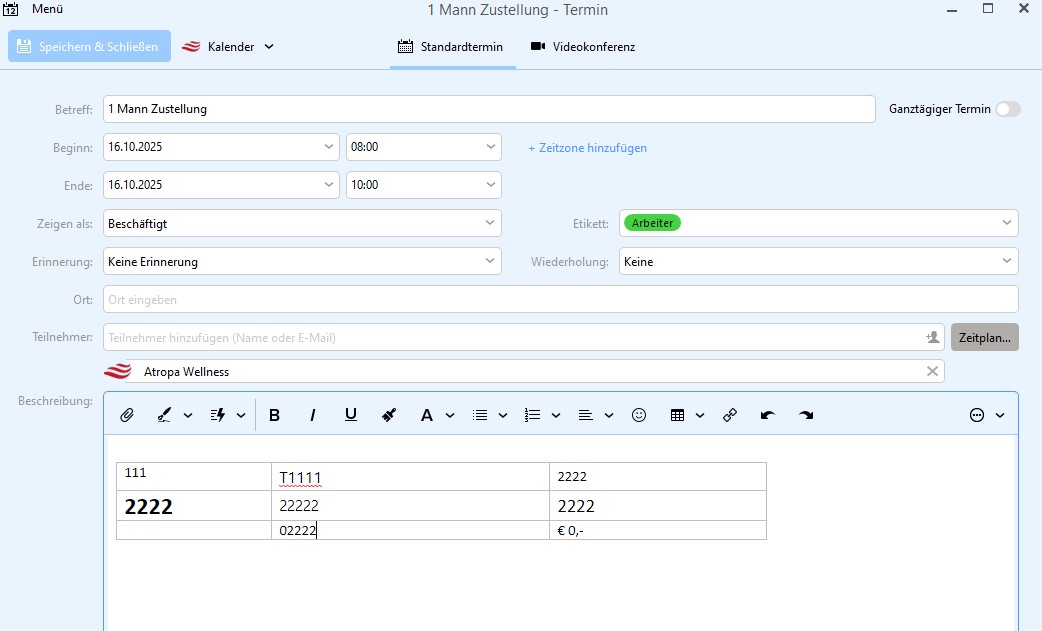Switch to the Videokonferenz tab
1042x631 pixels.
[582, 47]
